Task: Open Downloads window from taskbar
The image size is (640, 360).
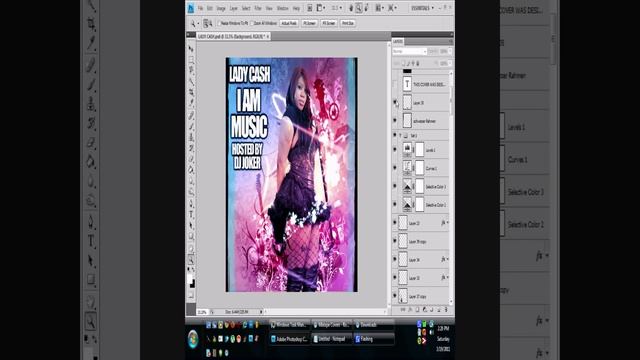Action: point(373,325)
